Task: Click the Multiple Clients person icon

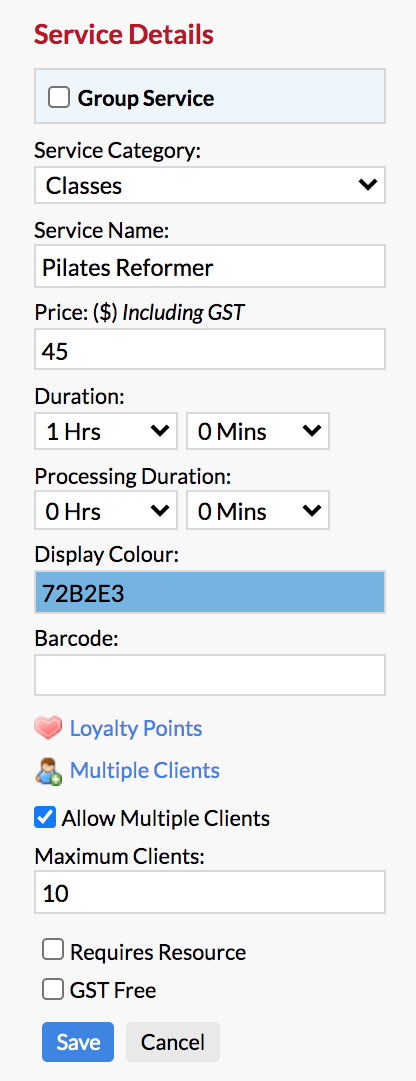Action: (x=48, y=771)
